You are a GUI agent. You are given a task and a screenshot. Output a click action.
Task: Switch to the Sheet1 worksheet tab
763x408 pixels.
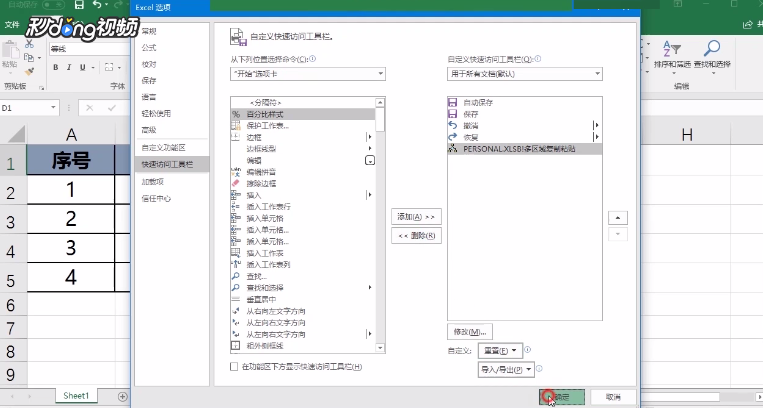[76, 396]
